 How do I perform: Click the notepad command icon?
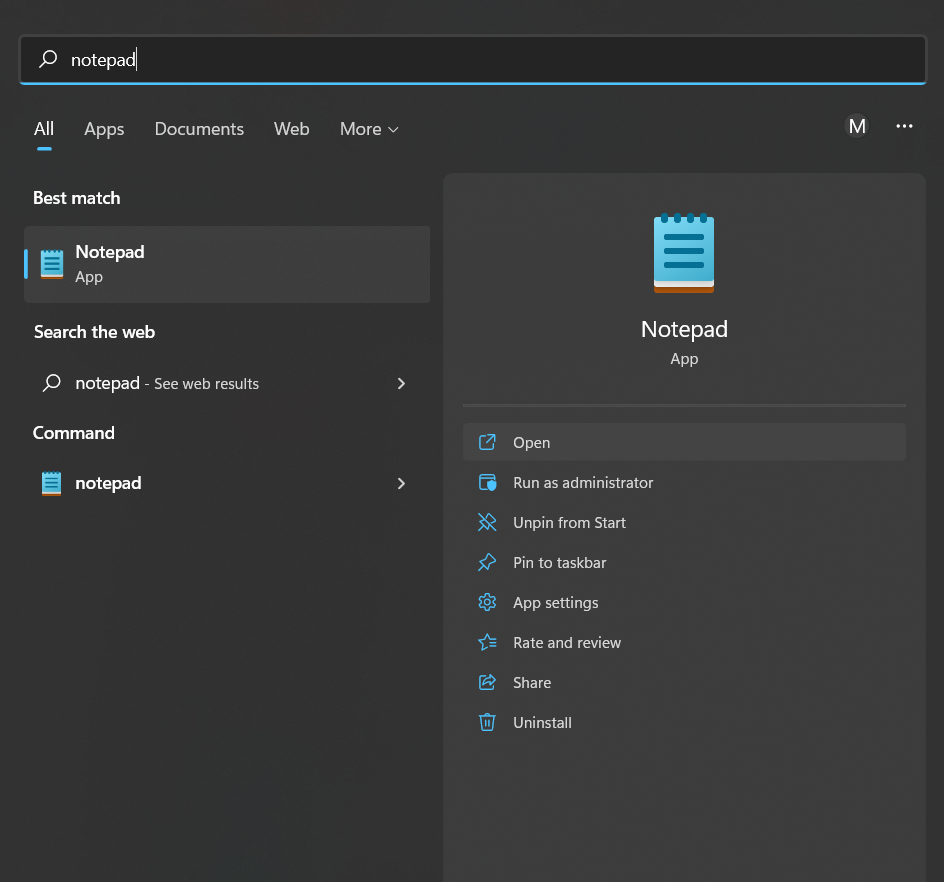pyautogui.click(x=52, y=483)
